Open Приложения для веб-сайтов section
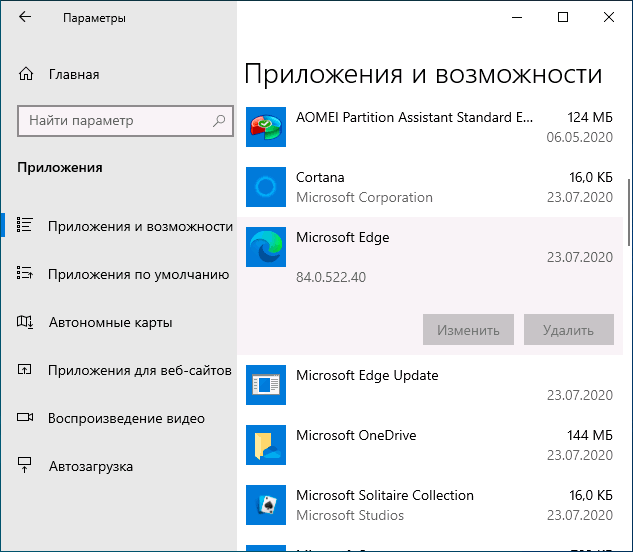Screen dimensions: 633x552 tap(140, 370)
